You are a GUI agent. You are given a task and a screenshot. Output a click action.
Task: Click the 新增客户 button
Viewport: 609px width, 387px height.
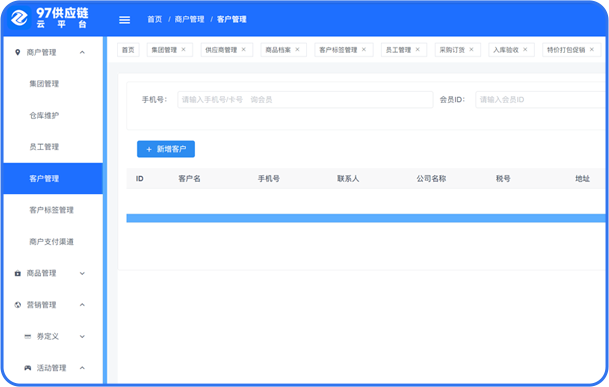[166, 149]
